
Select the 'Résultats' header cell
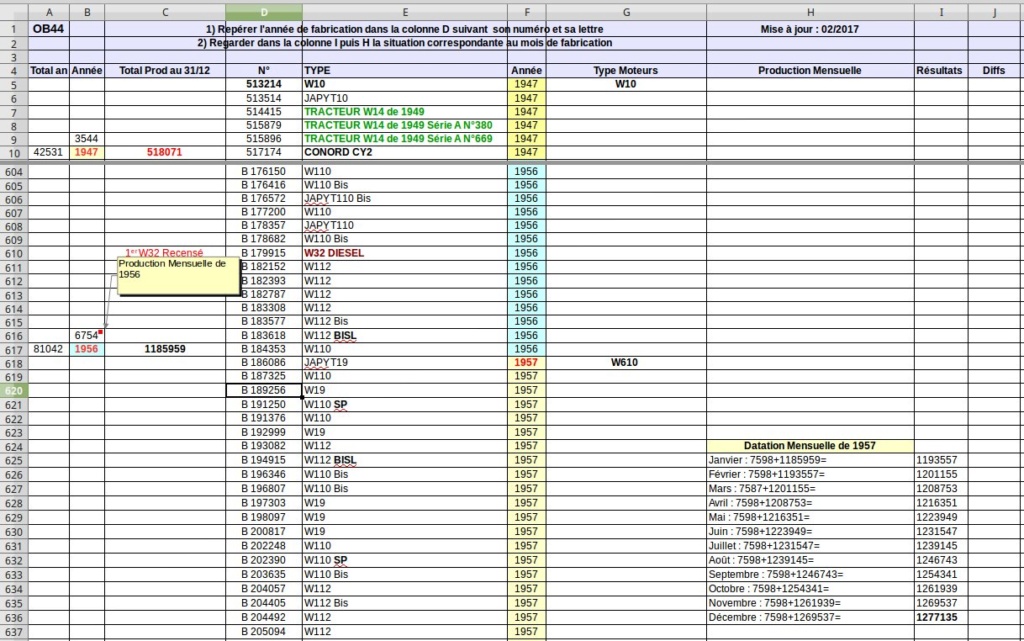pos(941,70)
